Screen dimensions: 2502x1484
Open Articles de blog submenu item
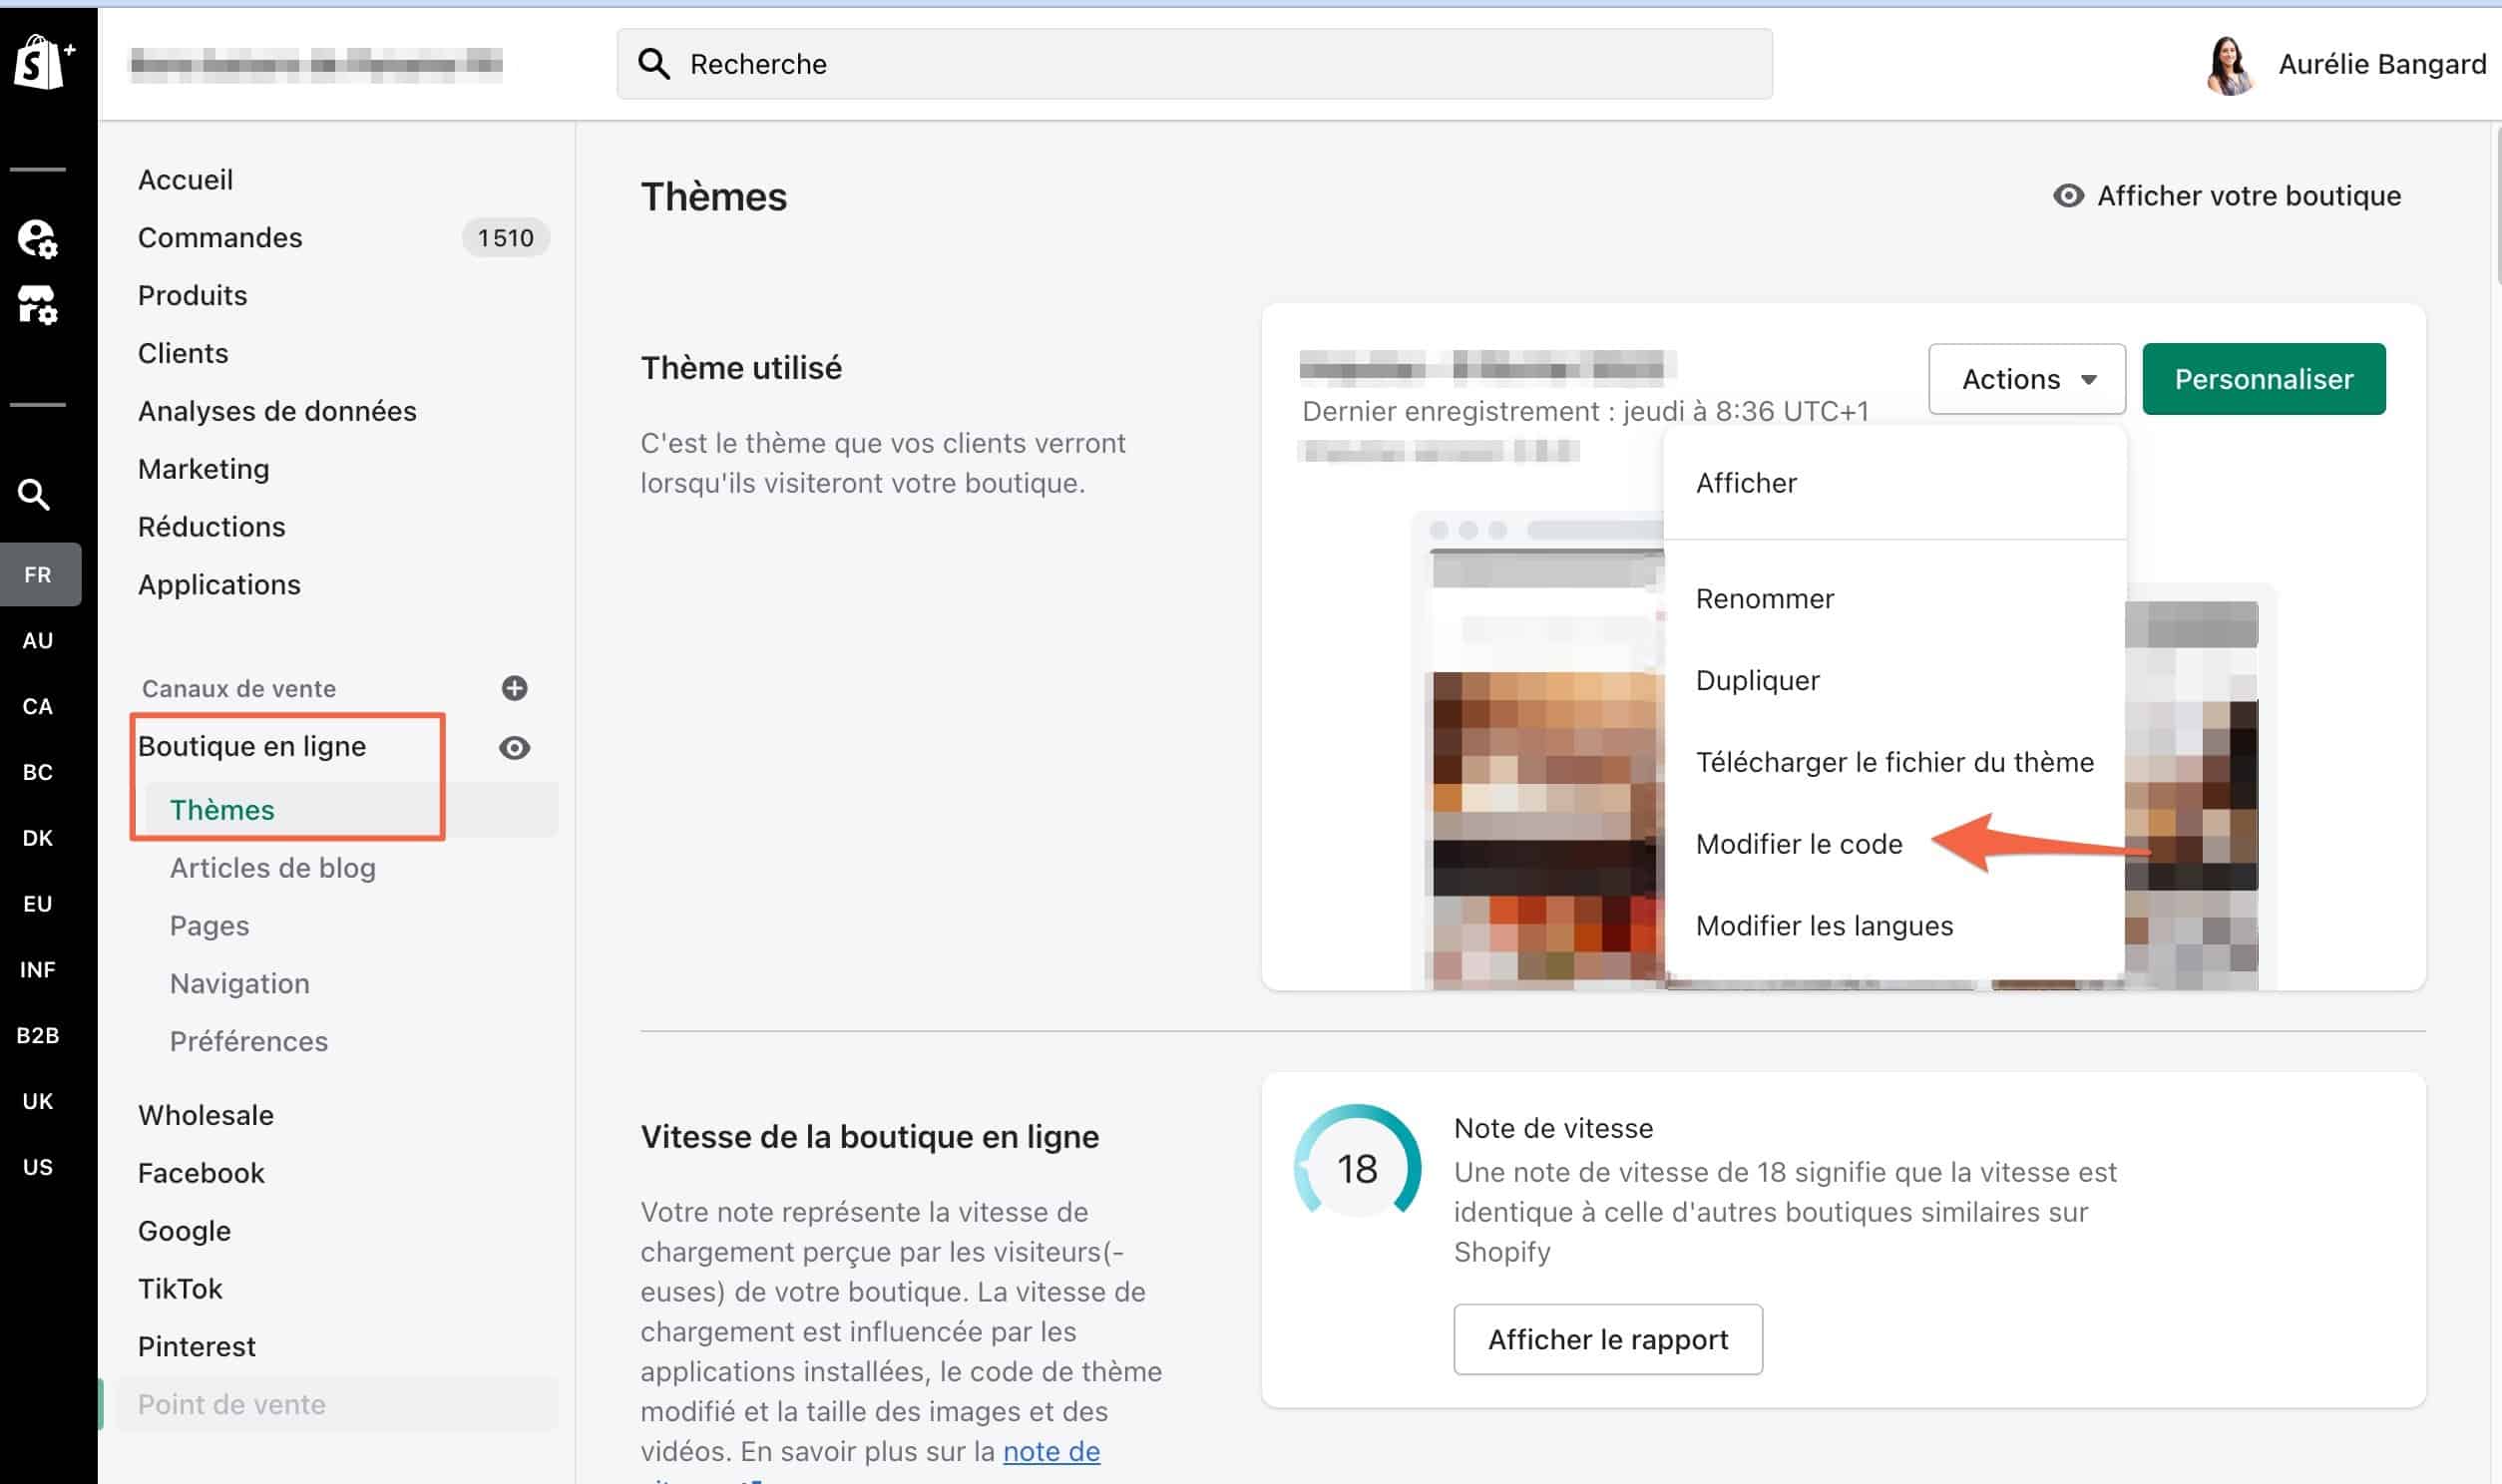coord(273,868)
